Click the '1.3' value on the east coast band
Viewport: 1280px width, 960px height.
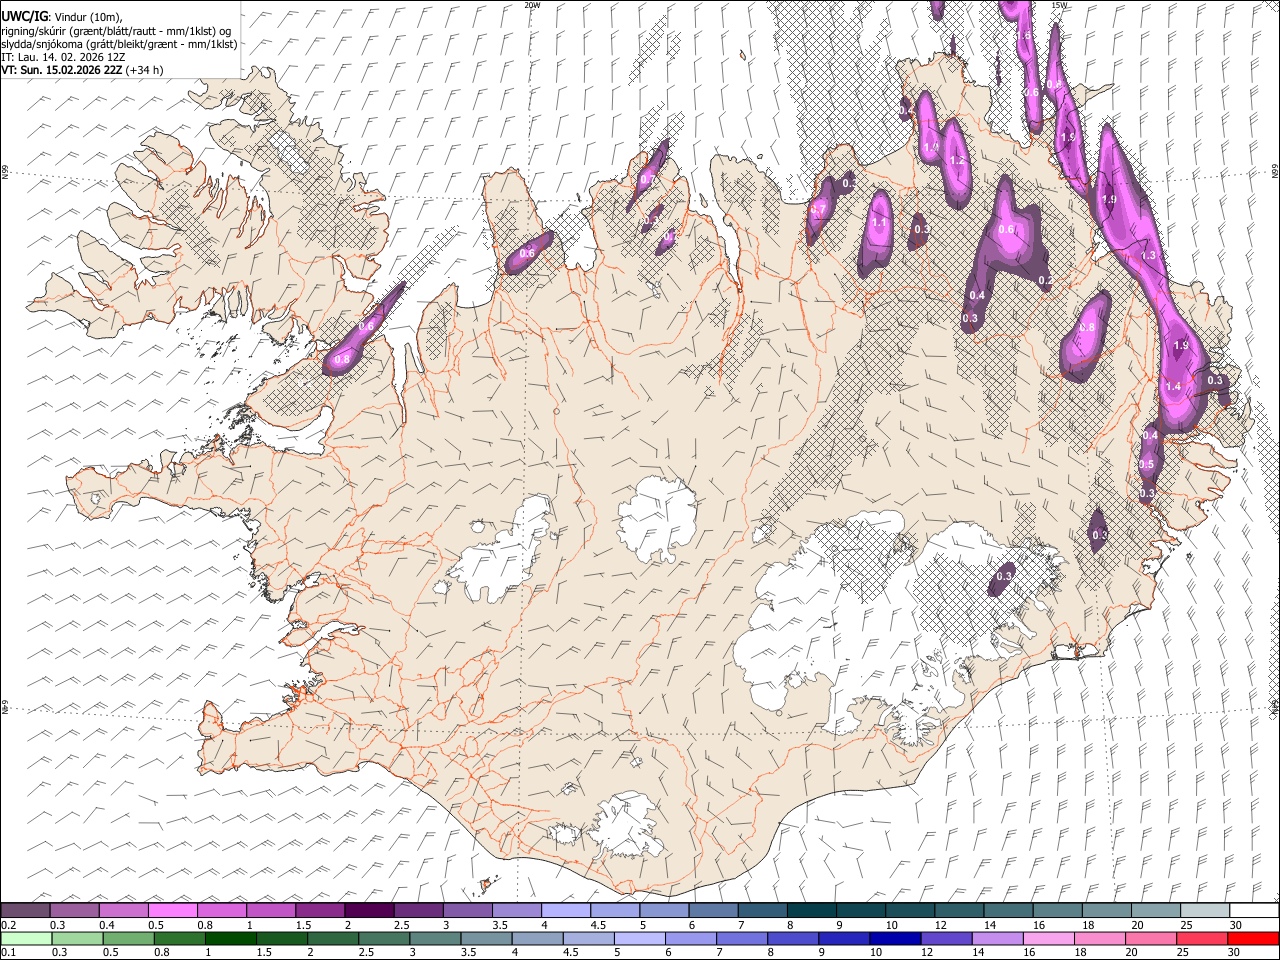(1148, 256)
